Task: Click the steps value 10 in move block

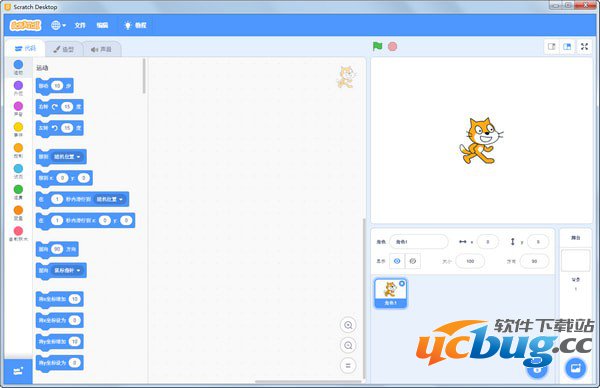Action: pyautogui.click(x=57, y=86)
